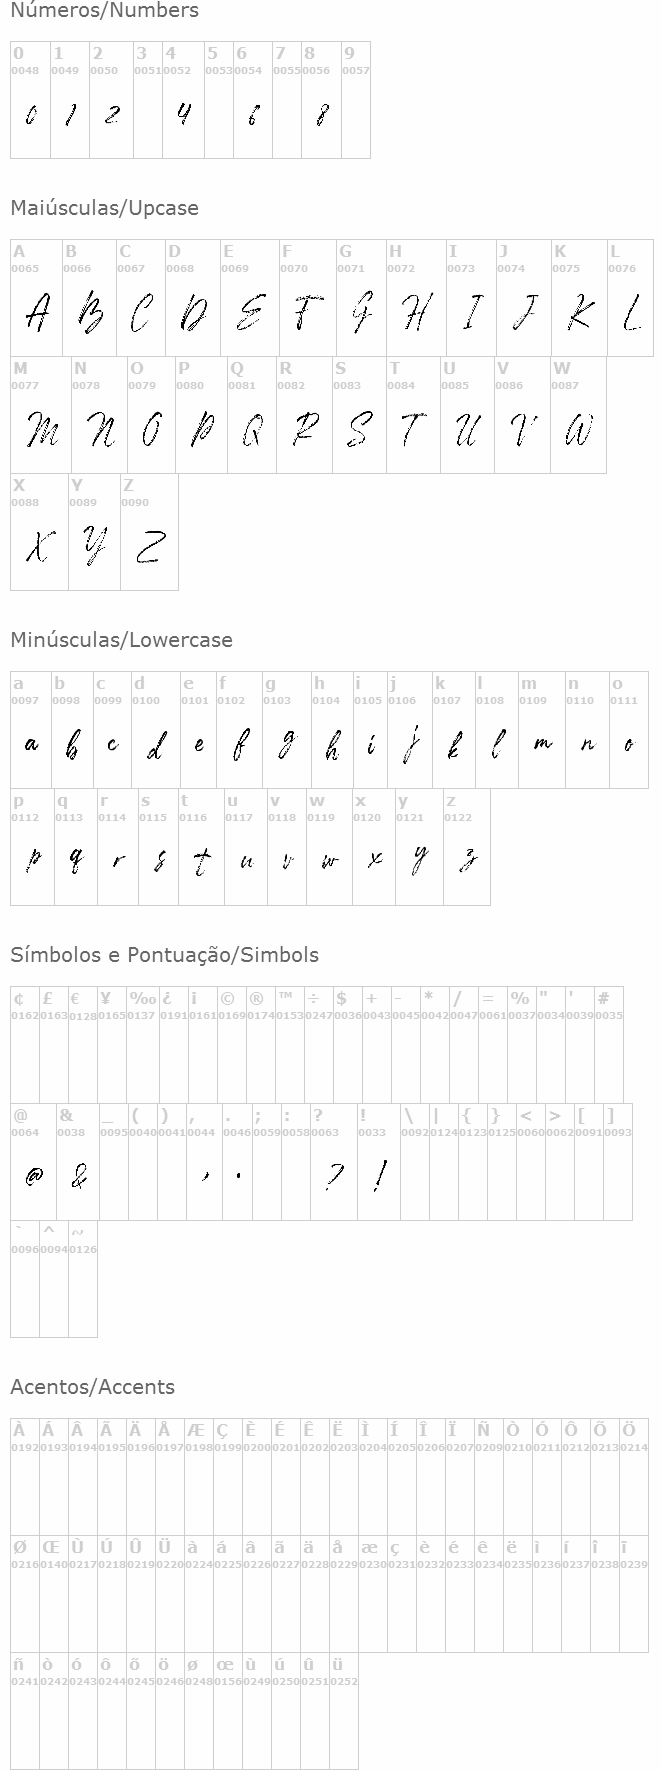Select the lowercase g glyph cell
Image resolution: width=661 pixels, height=1770 pixels.
[286, 730]
